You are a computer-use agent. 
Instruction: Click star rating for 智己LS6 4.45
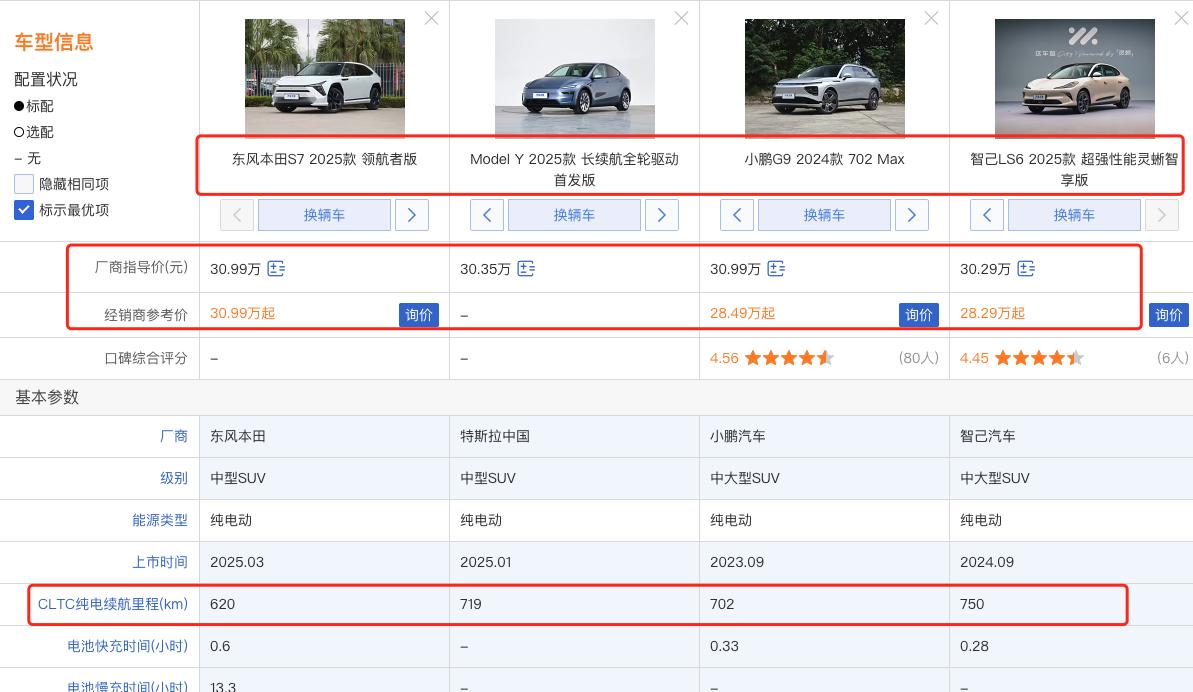[1039, 358]
